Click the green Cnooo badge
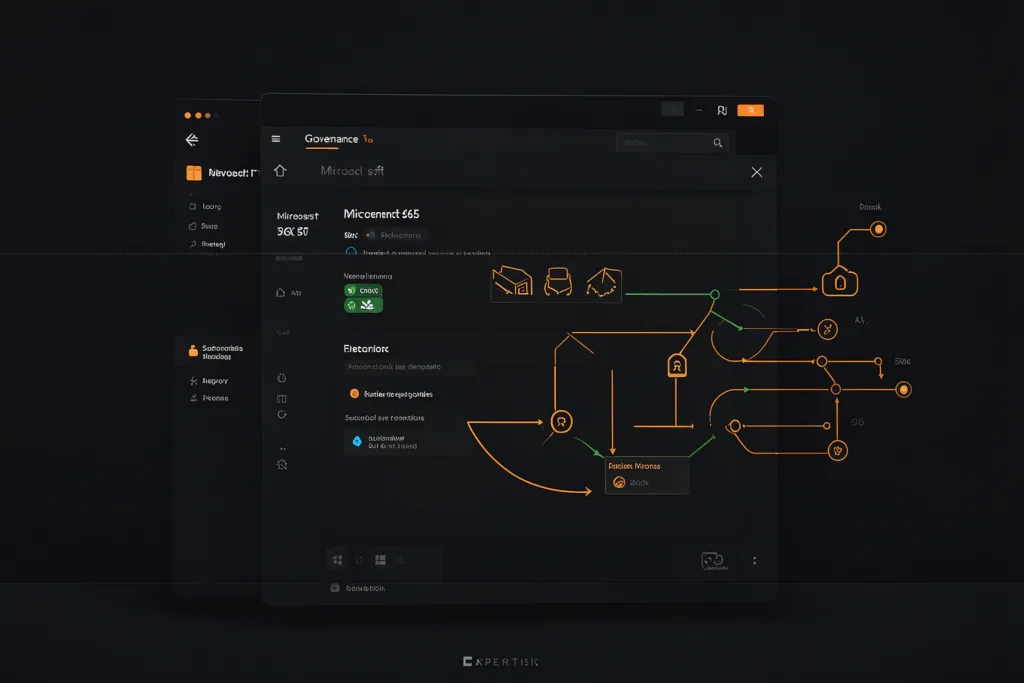 point(363,291)
